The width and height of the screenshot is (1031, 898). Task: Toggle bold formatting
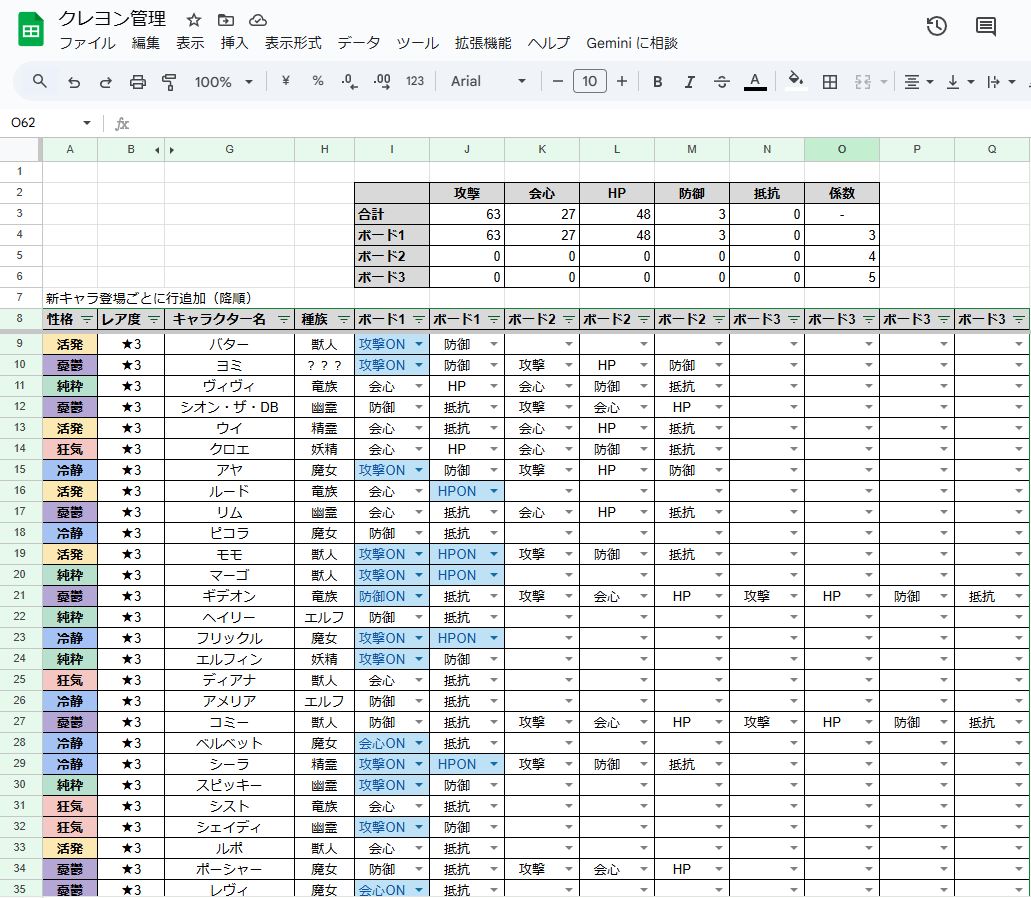tap(657, 82)
